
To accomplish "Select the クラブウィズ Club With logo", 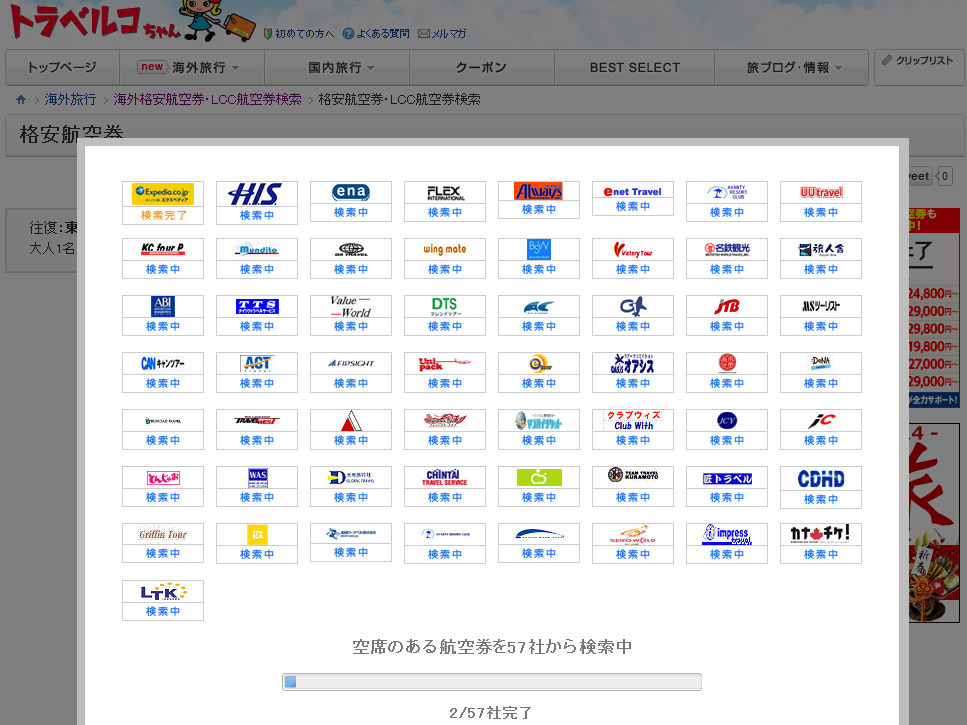I will click(632, 420).
